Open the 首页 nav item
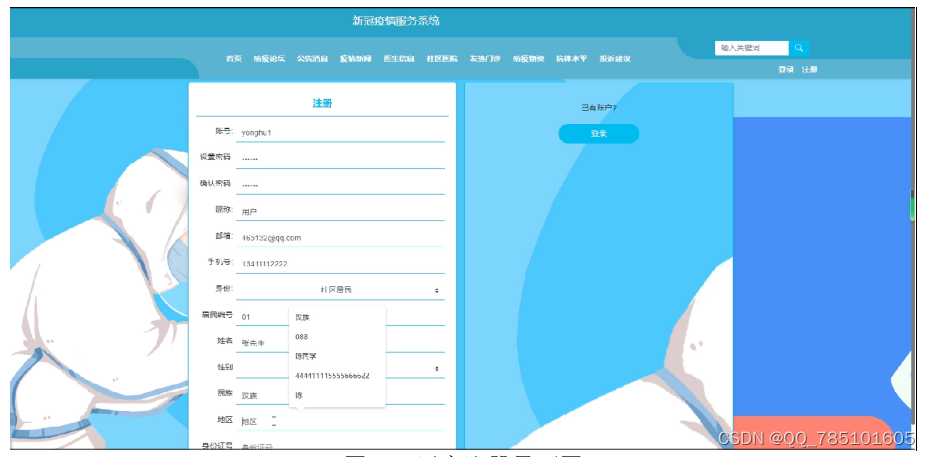 [x=234, y=59]
